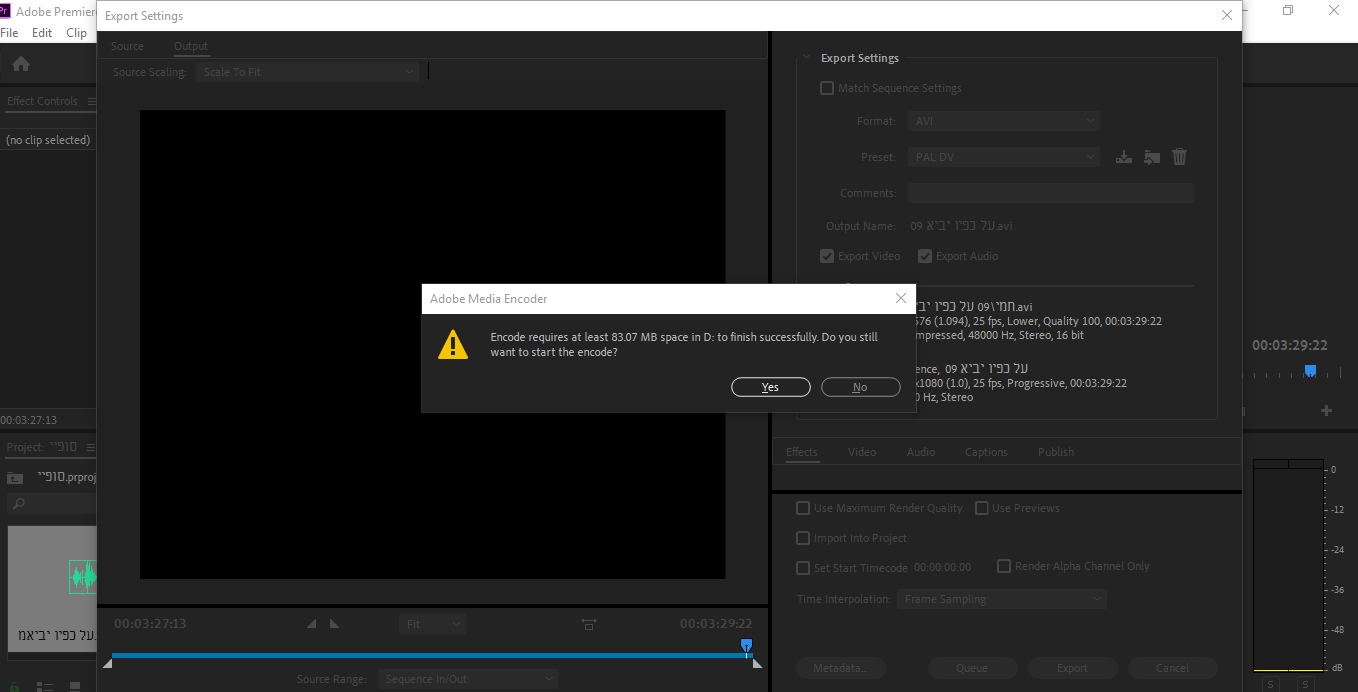Screen dimensions: 1358x692
Task: Click the Home icon in Premiere
Action: tap(21, 64)
